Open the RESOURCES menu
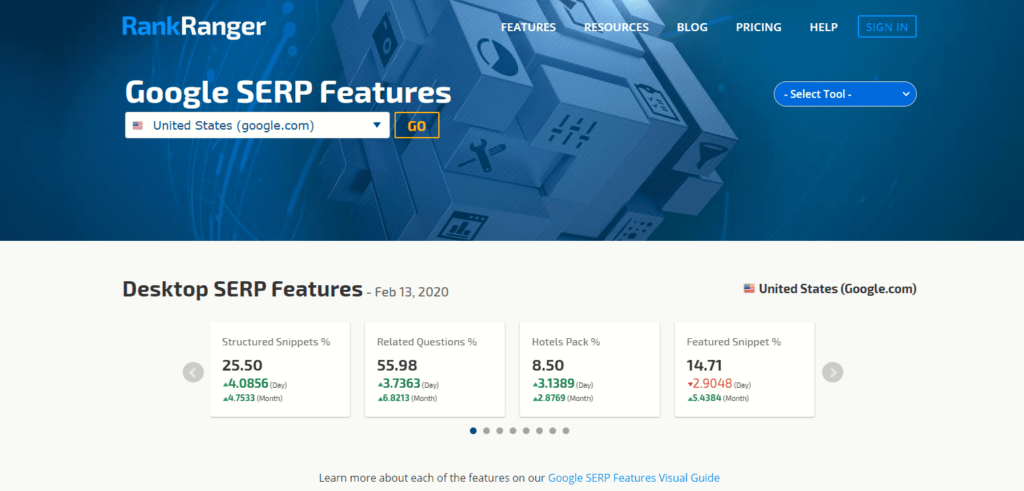 pyautogui.click(x=616, y=27)
